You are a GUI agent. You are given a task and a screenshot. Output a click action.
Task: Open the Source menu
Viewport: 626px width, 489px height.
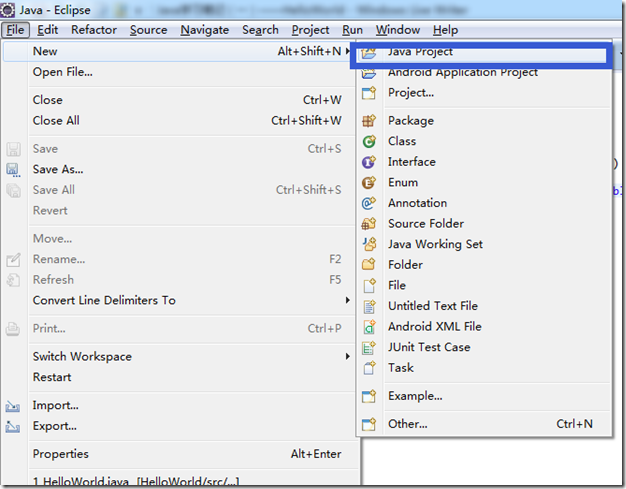tap(149, 30)
